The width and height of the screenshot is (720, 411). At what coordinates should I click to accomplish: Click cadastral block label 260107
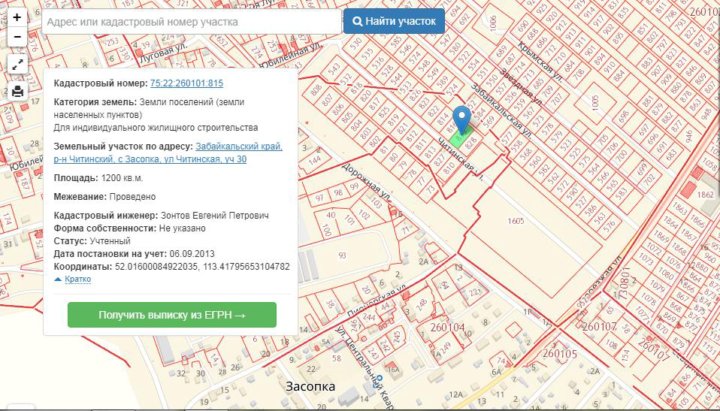598,326
